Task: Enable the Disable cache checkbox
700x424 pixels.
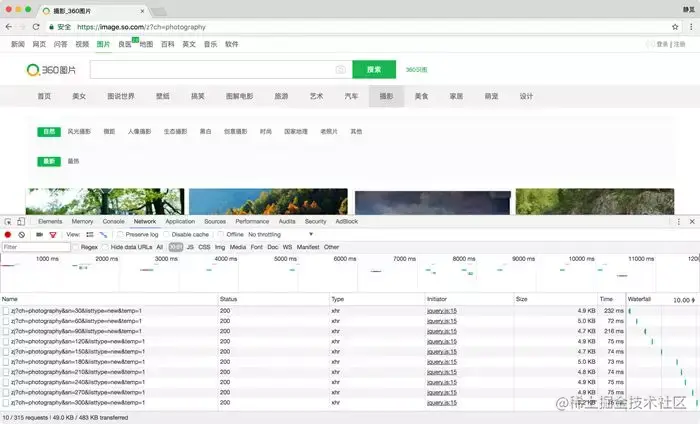Action: tap(166, 234)
